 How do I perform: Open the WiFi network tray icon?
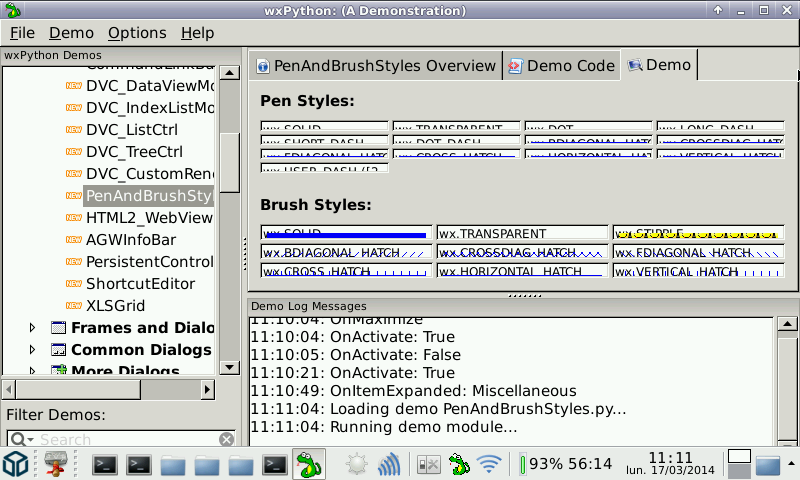click(489, 464)
